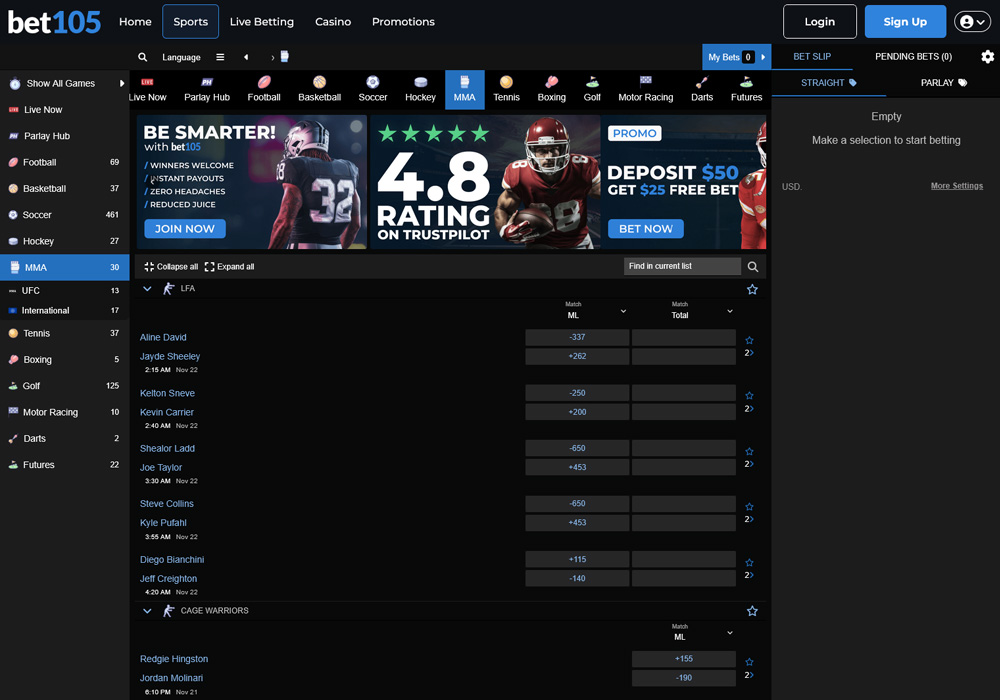Click Bet Now on the deposit promo
Image resolution: width=1000 pixels, height=700 pixels.
(645, 228)
